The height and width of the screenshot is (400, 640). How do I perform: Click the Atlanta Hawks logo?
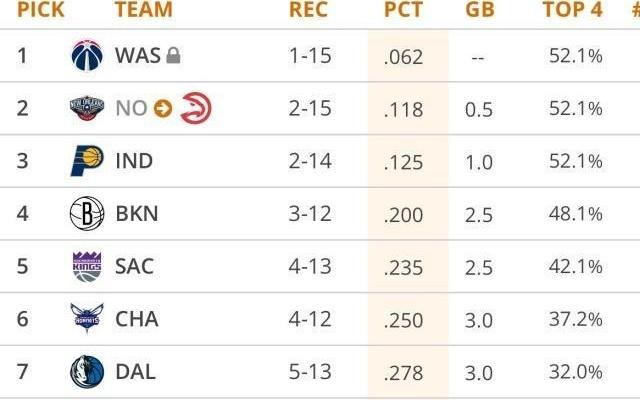(194, 108)
